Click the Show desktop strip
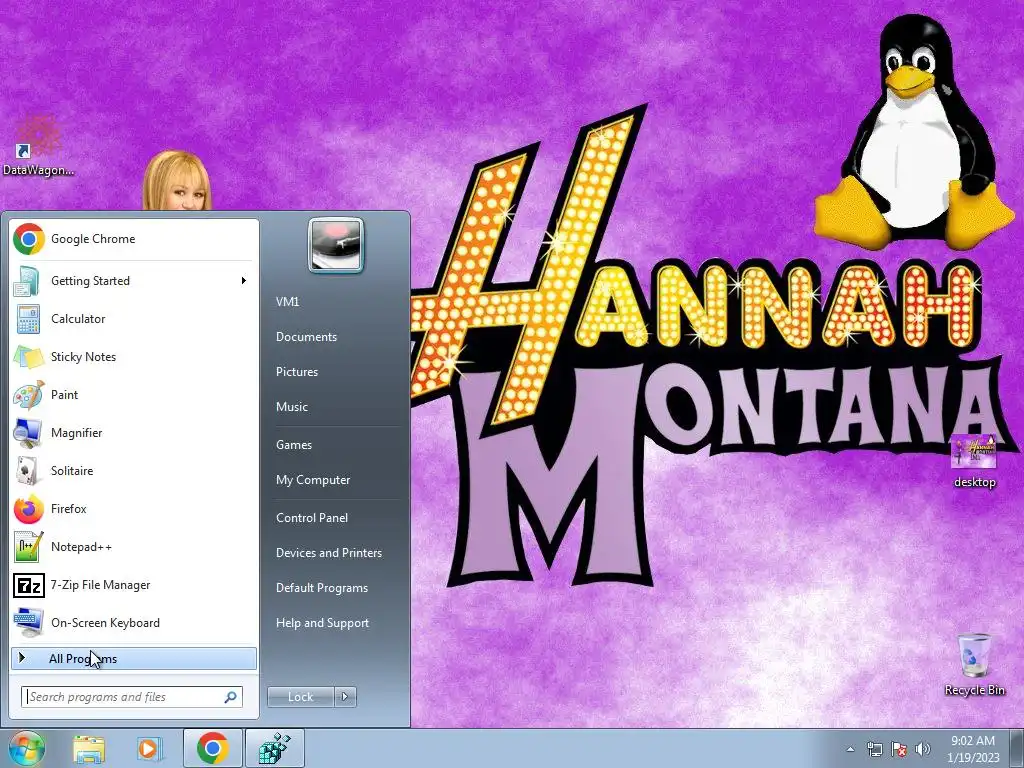 (x=1017, y=748)
